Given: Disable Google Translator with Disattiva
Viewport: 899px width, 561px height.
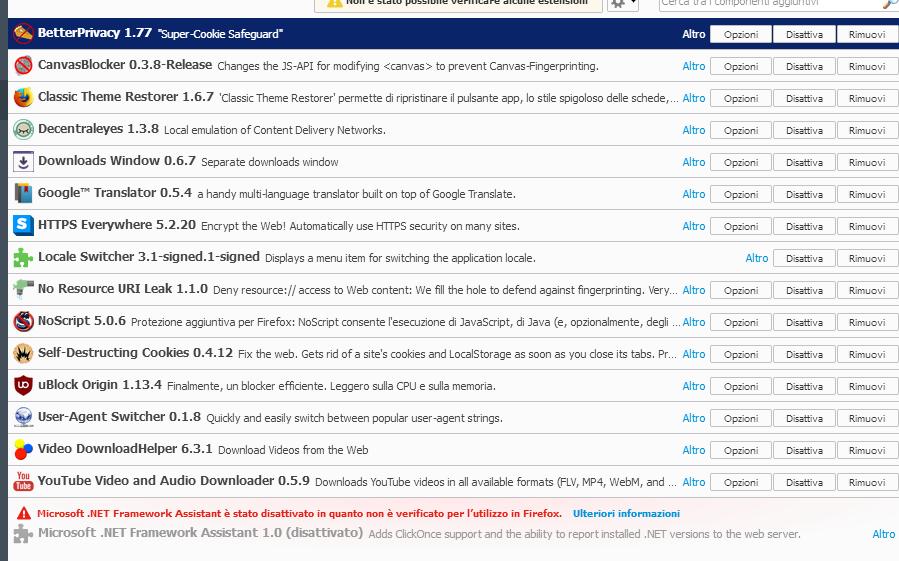Looking at the screenshot, I should point(804,194).
